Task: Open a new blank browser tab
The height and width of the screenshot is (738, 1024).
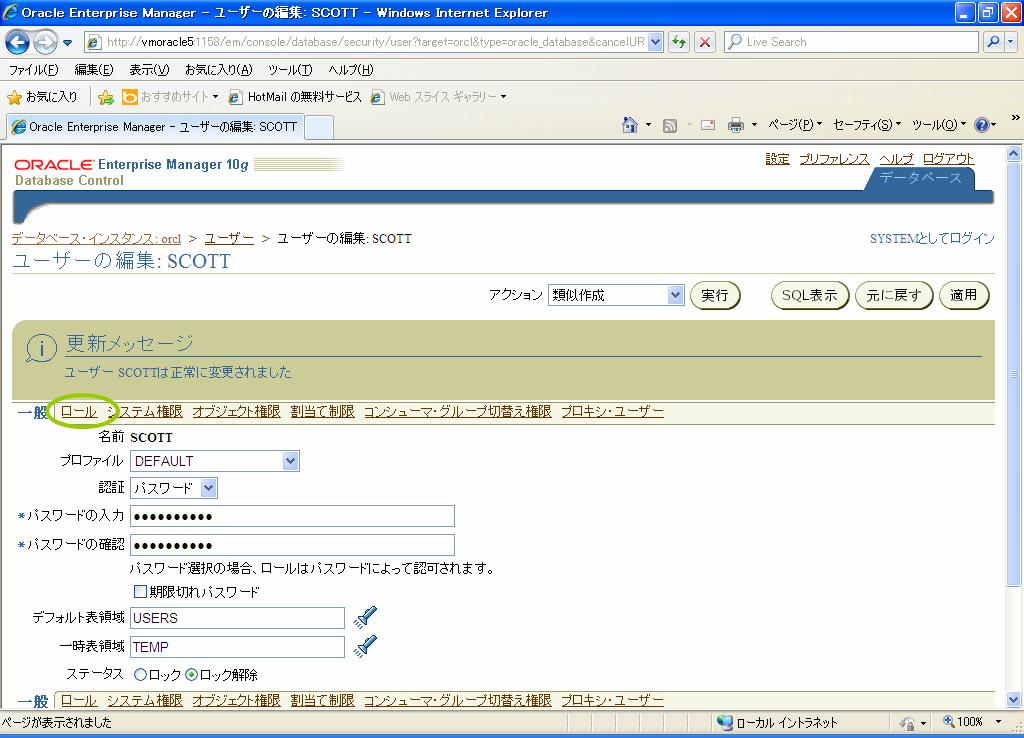Action: point(319,127)
